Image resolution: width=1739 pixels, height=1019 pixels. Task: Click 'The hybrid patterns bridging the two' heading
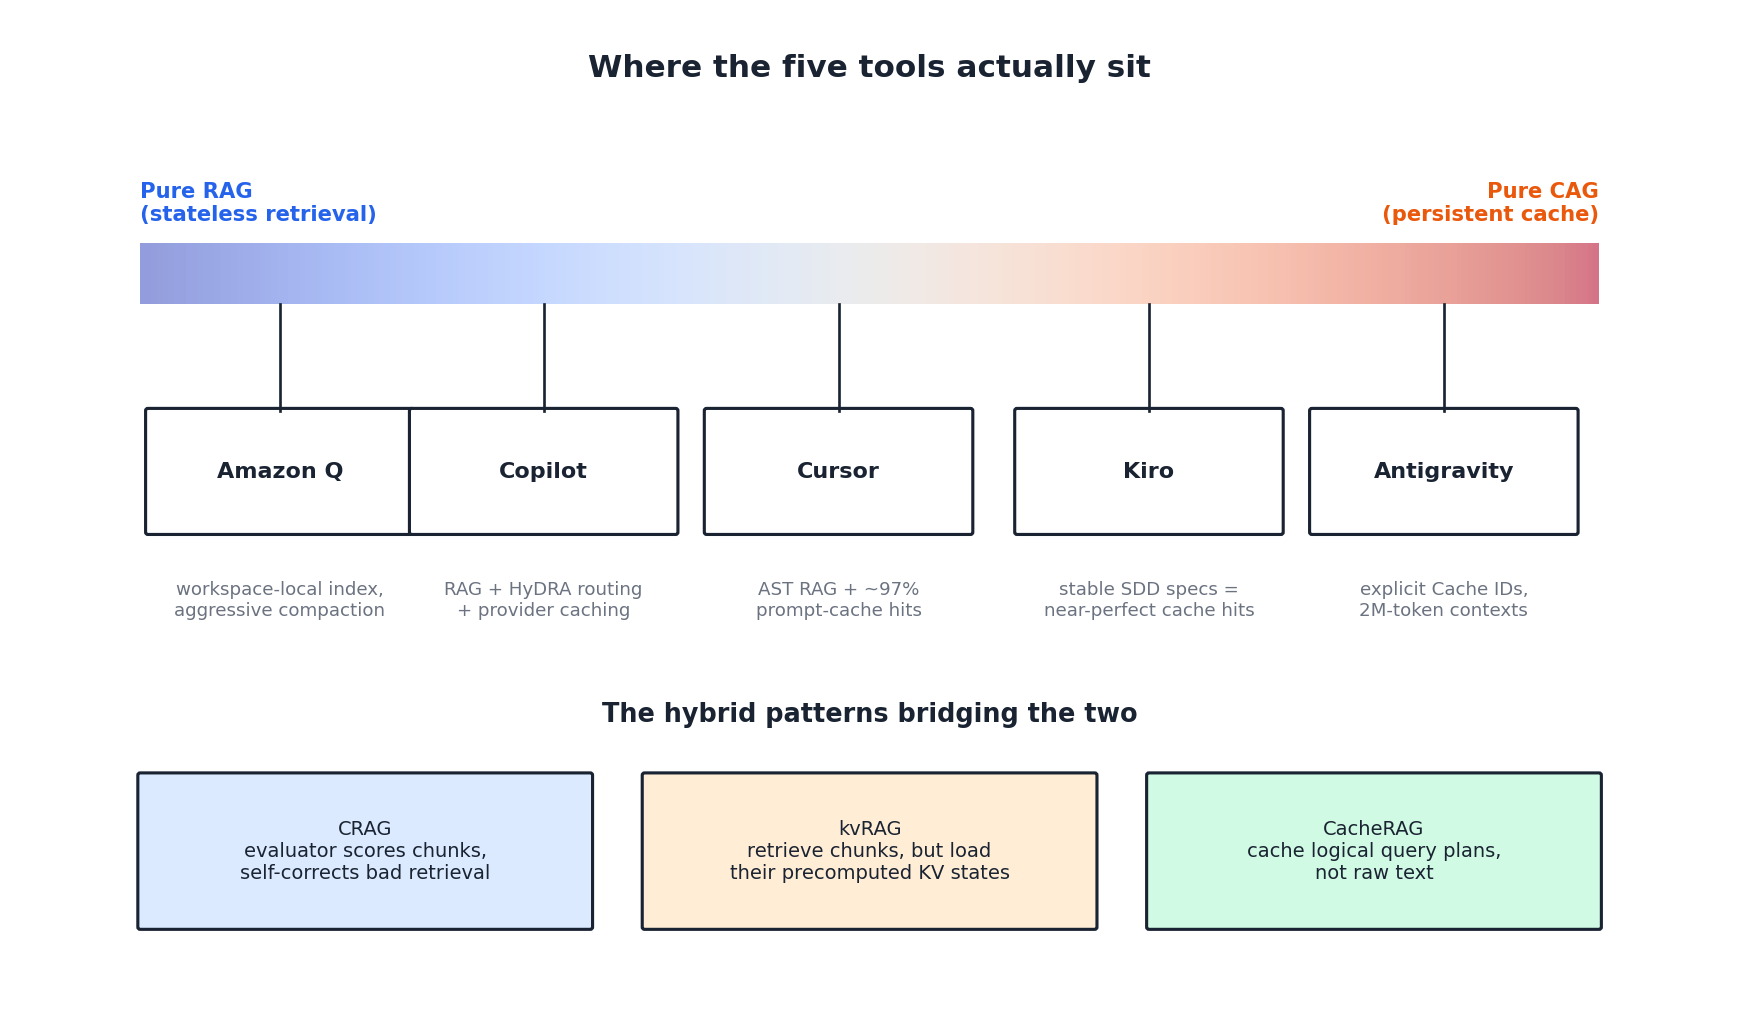coord(869,714)
